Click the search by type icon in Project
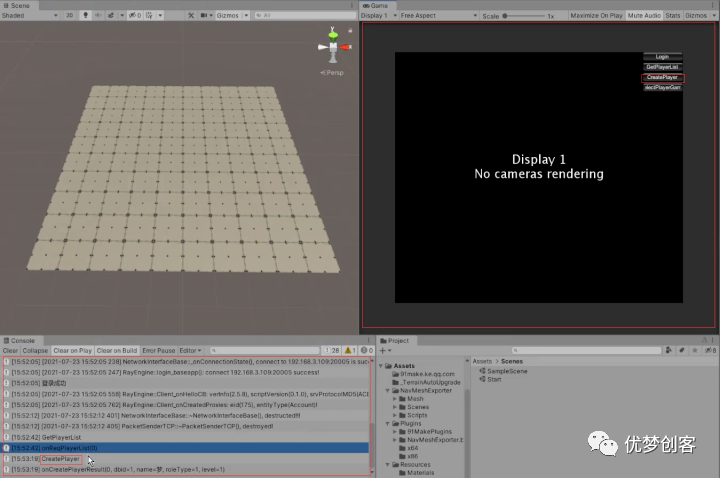Screen dimensions: 720x478 tap(669, 350)
